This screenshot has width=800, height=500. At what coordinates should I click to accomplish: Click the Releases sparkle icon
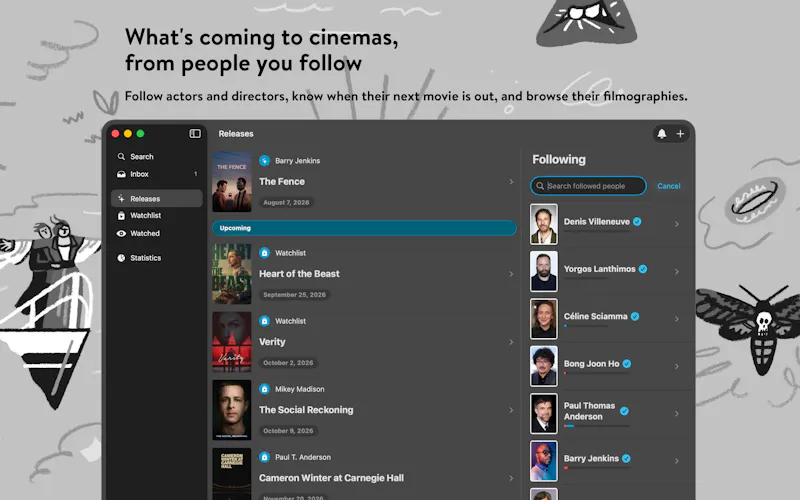tap(121, 198)
